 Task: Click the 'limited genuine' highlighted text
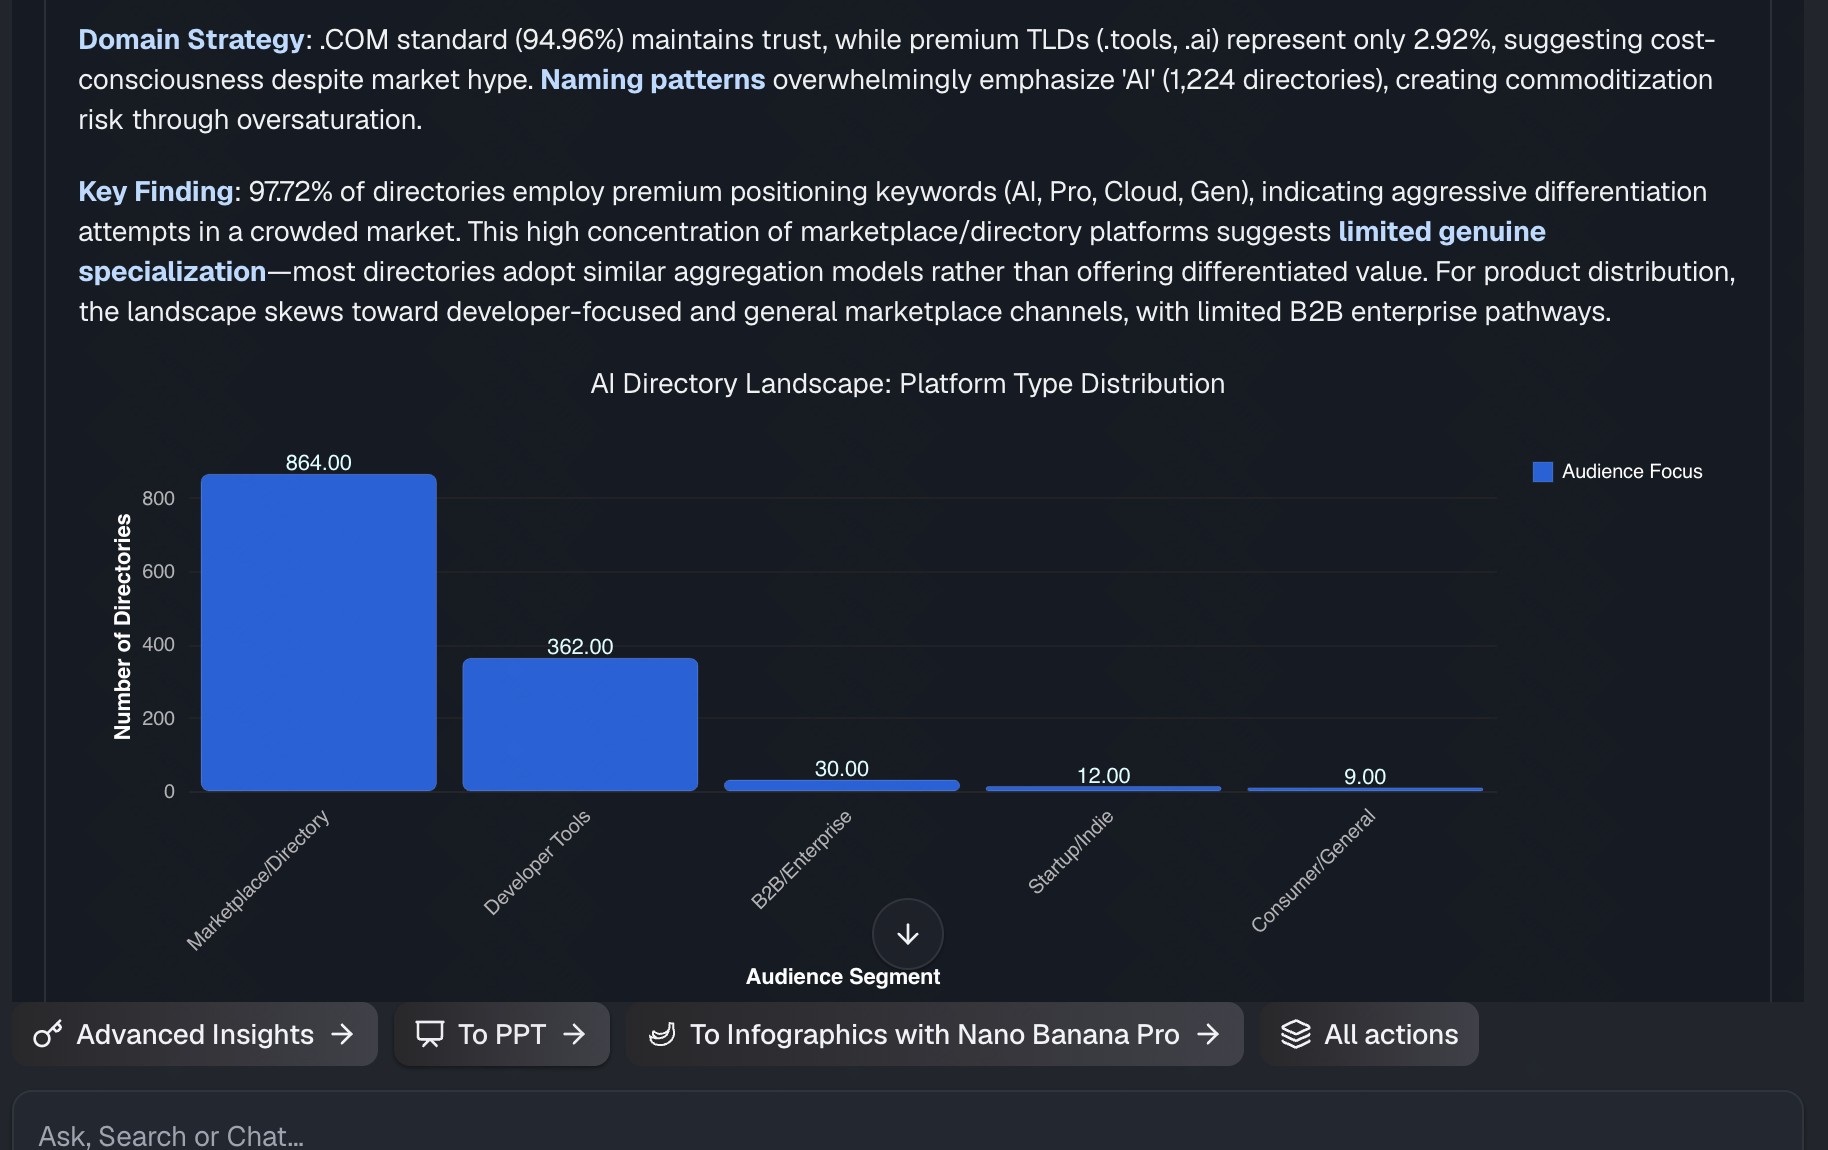[1442, 232]
